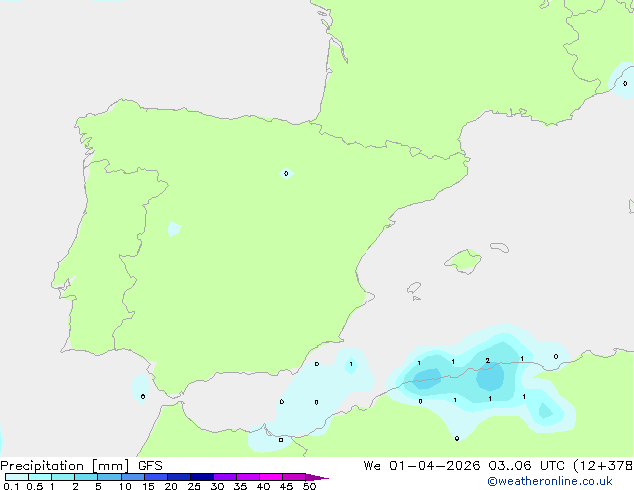634x490 pixels.
Task: Select the legend swatch between 10 and 15
Action: tap(133, 477)
